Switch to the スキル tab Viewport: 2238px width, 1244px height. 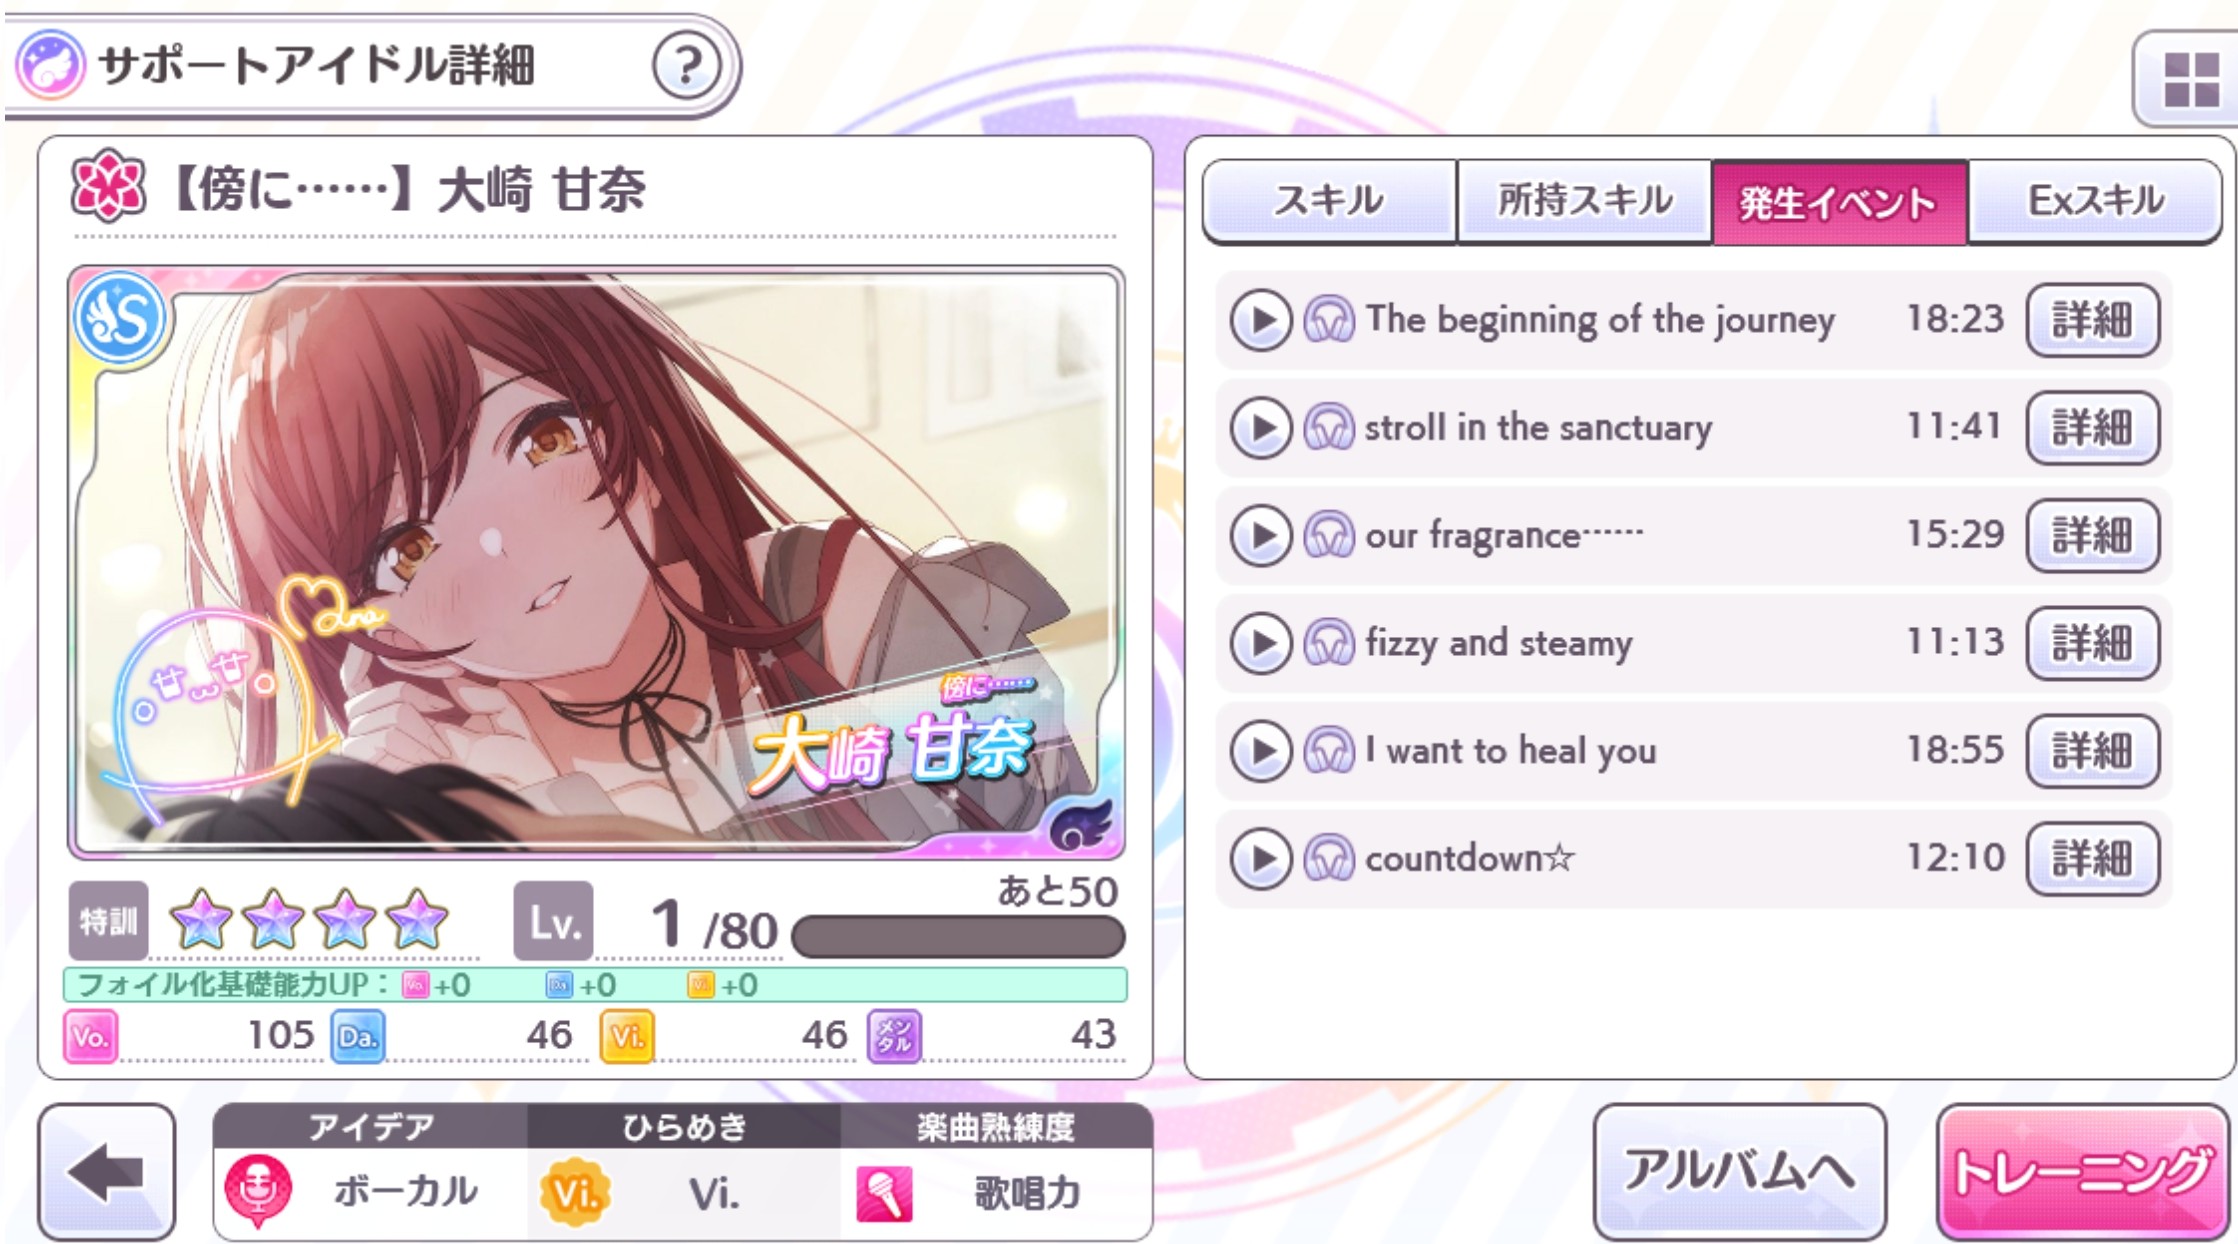(1329, 201)
